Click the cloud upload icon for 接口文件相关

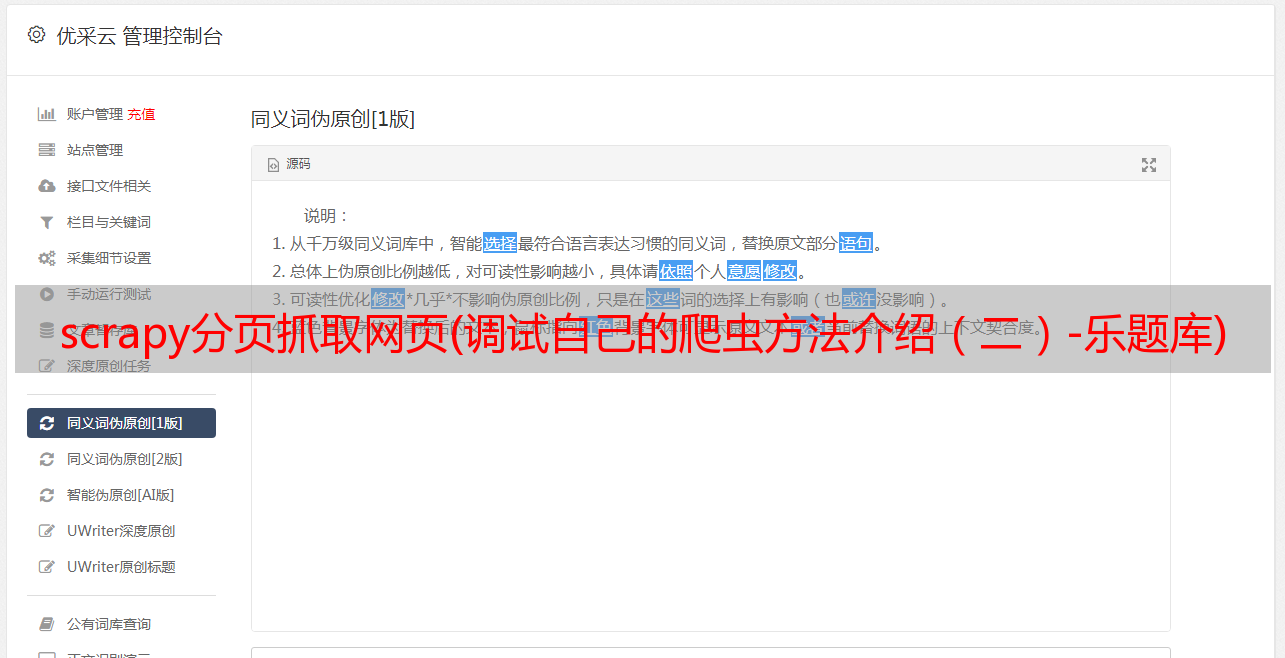(x=46, y=186)
